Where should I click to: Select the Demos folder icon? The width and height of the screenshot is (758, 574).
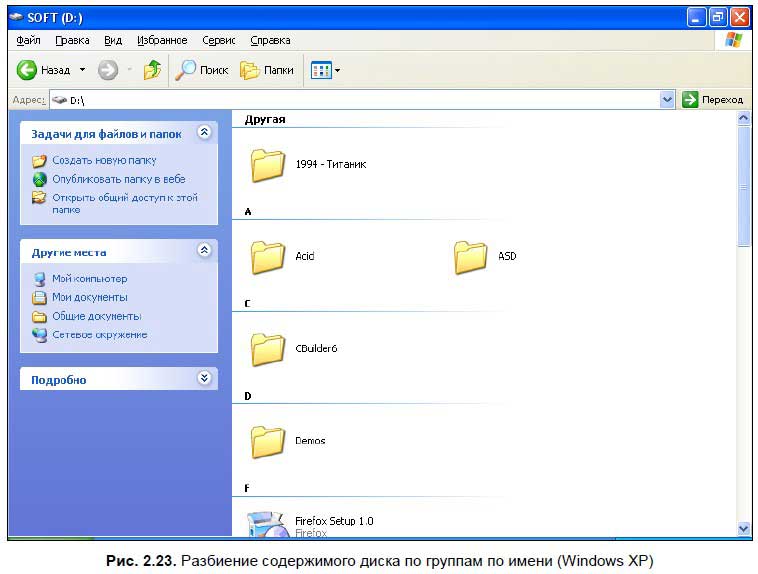pos(268,442)
